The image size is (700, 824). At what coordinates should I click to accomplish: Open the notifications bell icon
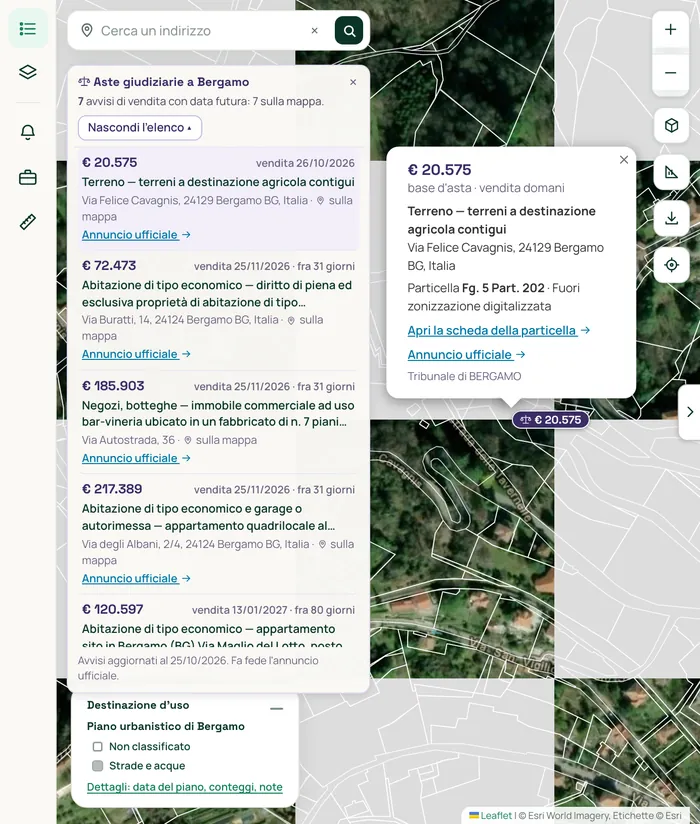coord(28,132)
